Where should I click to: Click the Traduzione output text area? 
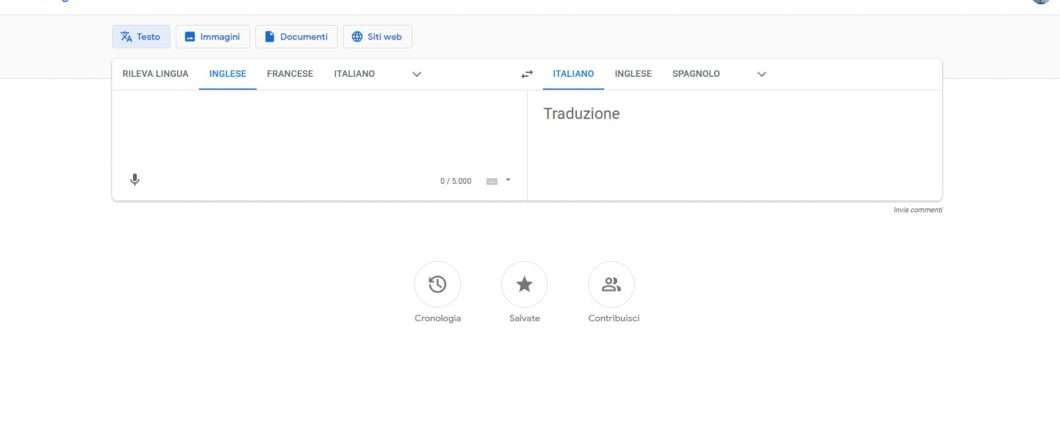pos(735,145)
